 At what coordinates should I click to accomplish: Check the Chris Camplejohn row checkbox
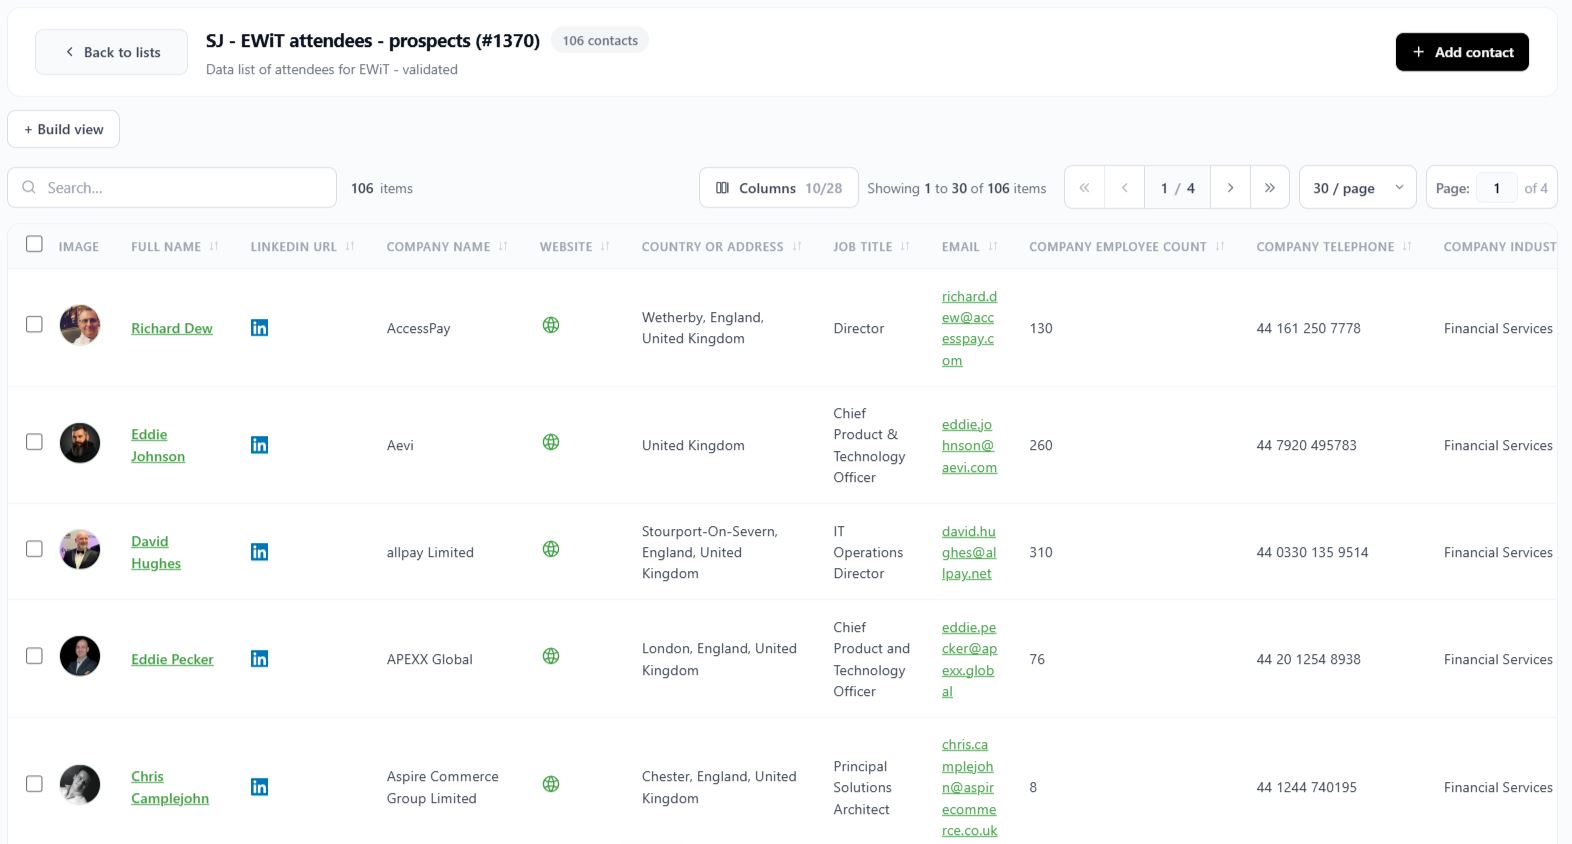tap(34, 784)
